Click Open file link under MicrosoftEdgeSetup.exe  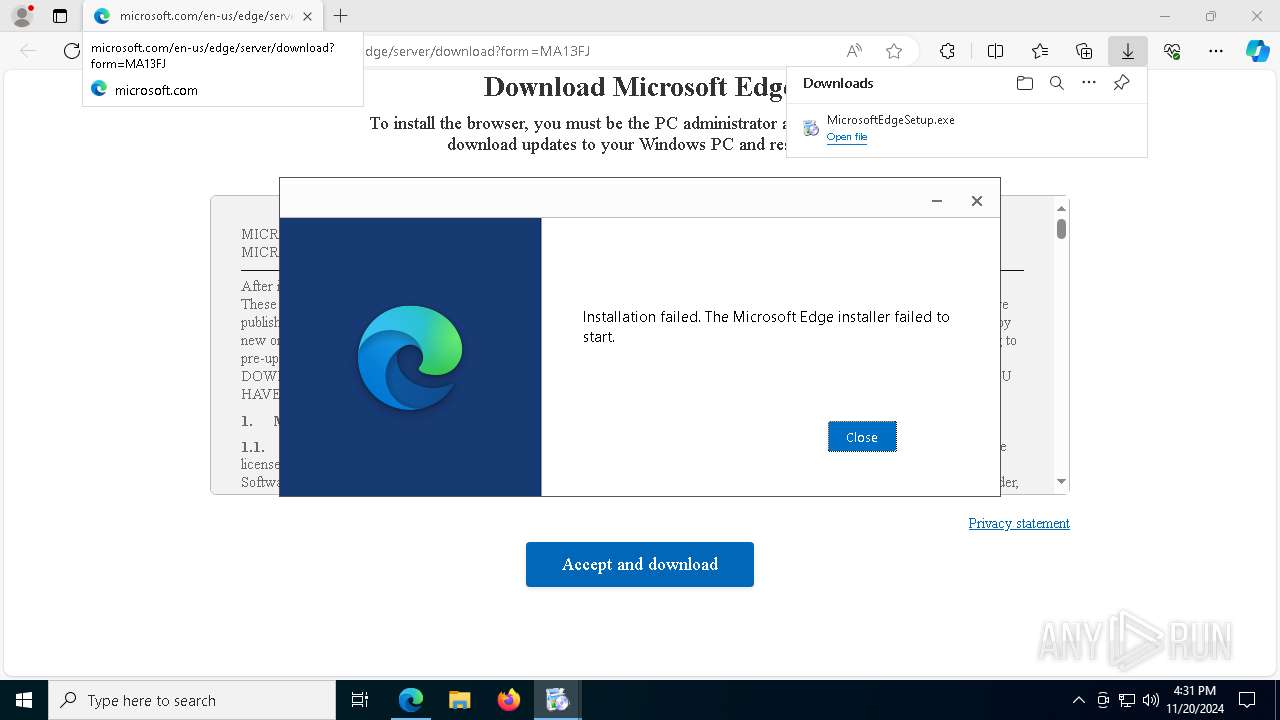847,137
